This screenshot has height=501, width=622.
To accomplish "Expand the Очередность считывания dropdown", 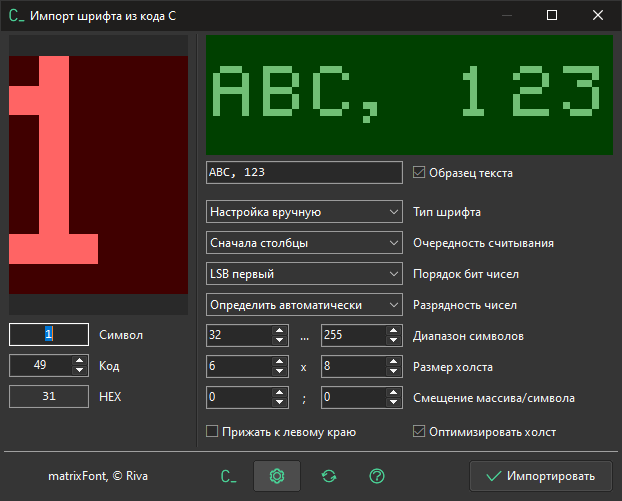I will pos(304,243).
